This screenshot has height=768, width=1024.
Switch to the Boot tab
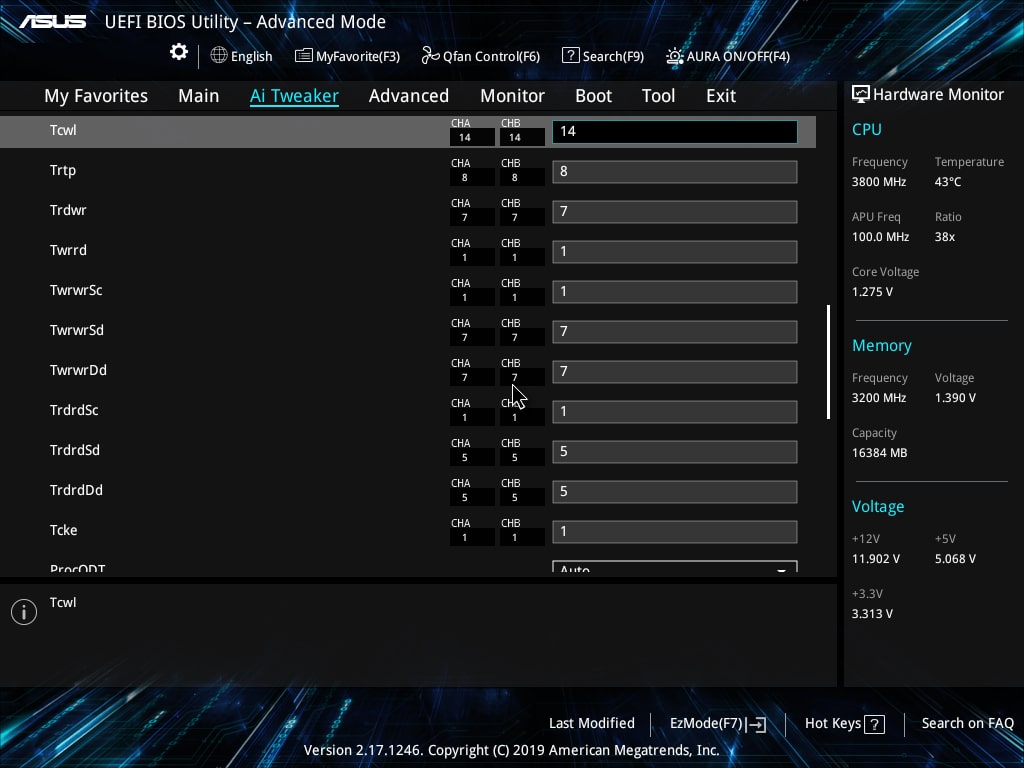pos(594,96)
